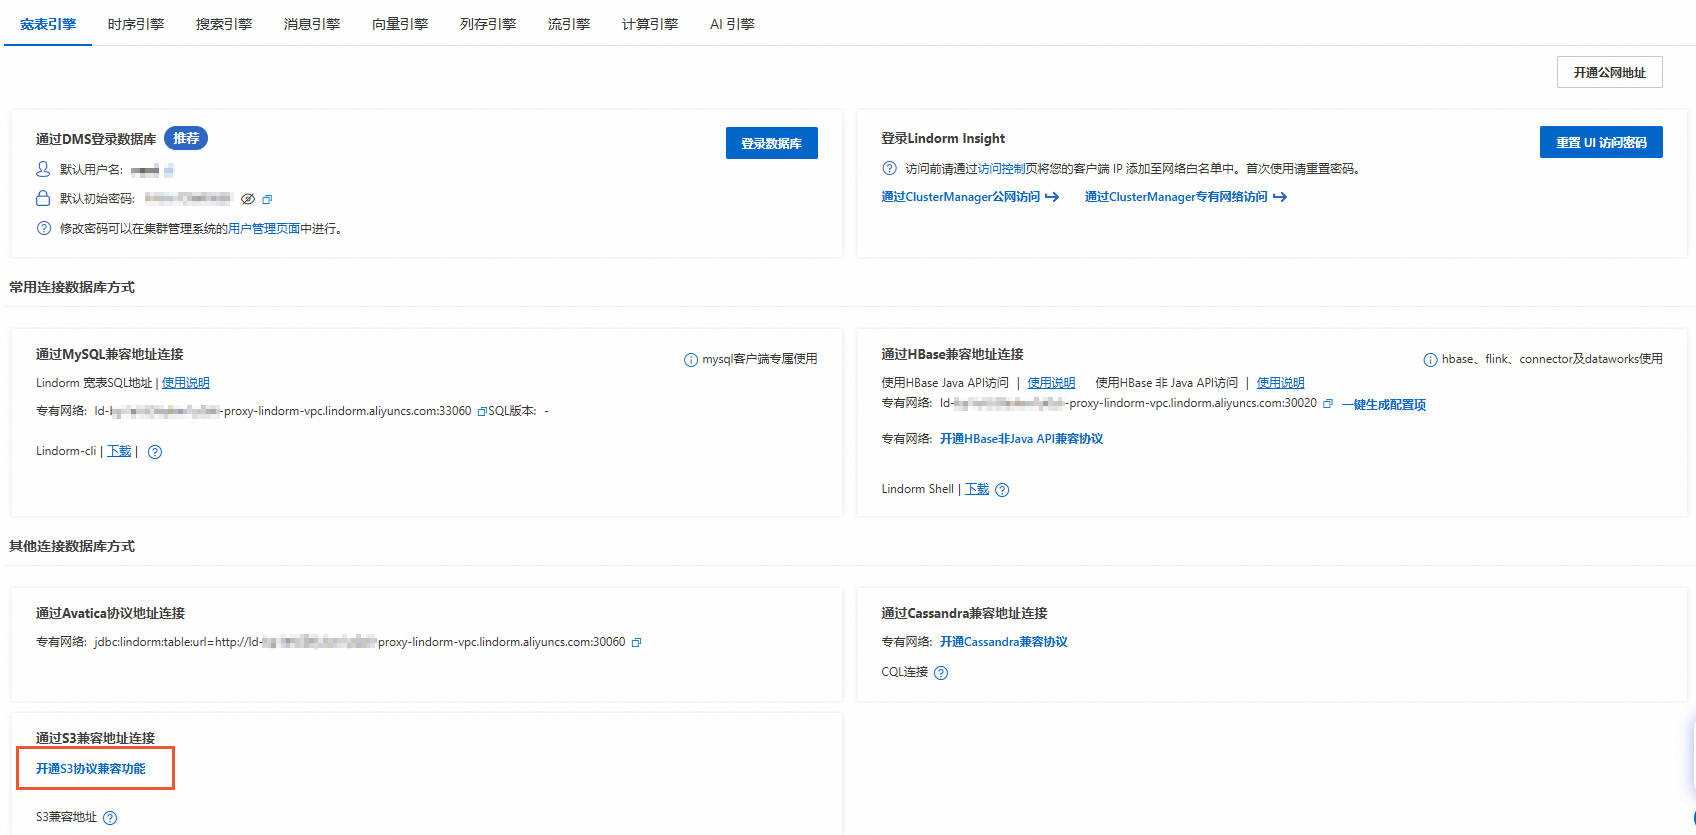Click help icon beside S3兼容地址
Image resolution: width=1696 pixels, height=835 pixels.
[110, 818]
